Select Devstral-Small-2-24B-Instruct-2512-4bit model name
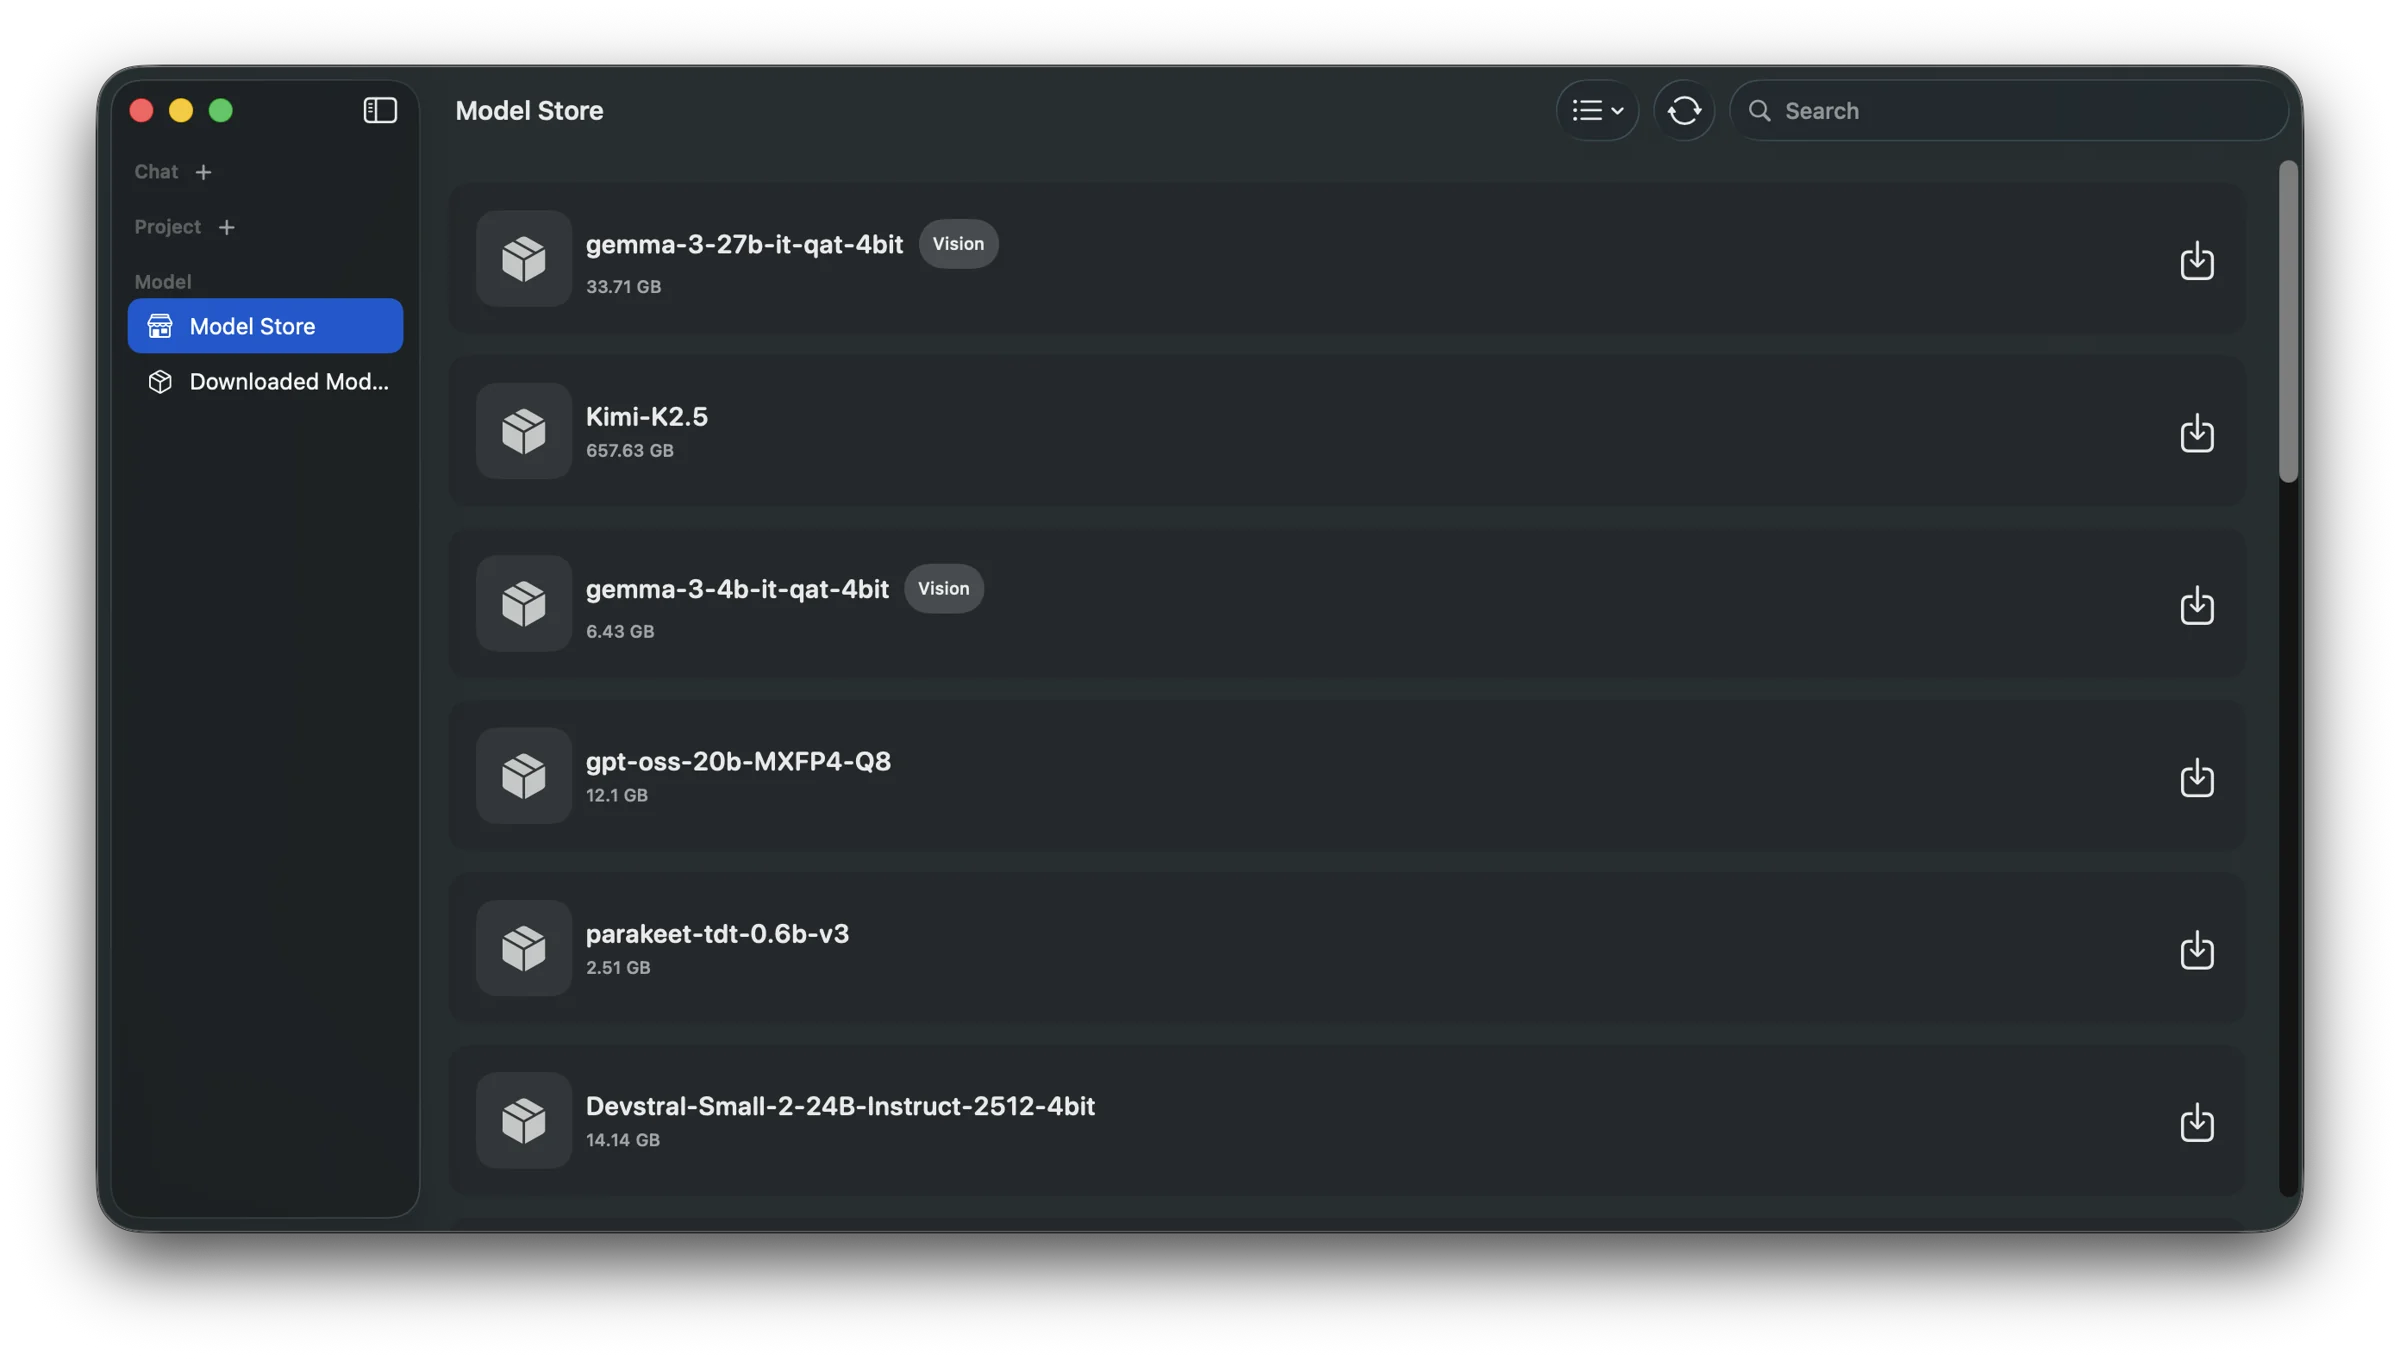Image resolution: width=2400 pixels, height=1360 pixels. click(840, 1106)
